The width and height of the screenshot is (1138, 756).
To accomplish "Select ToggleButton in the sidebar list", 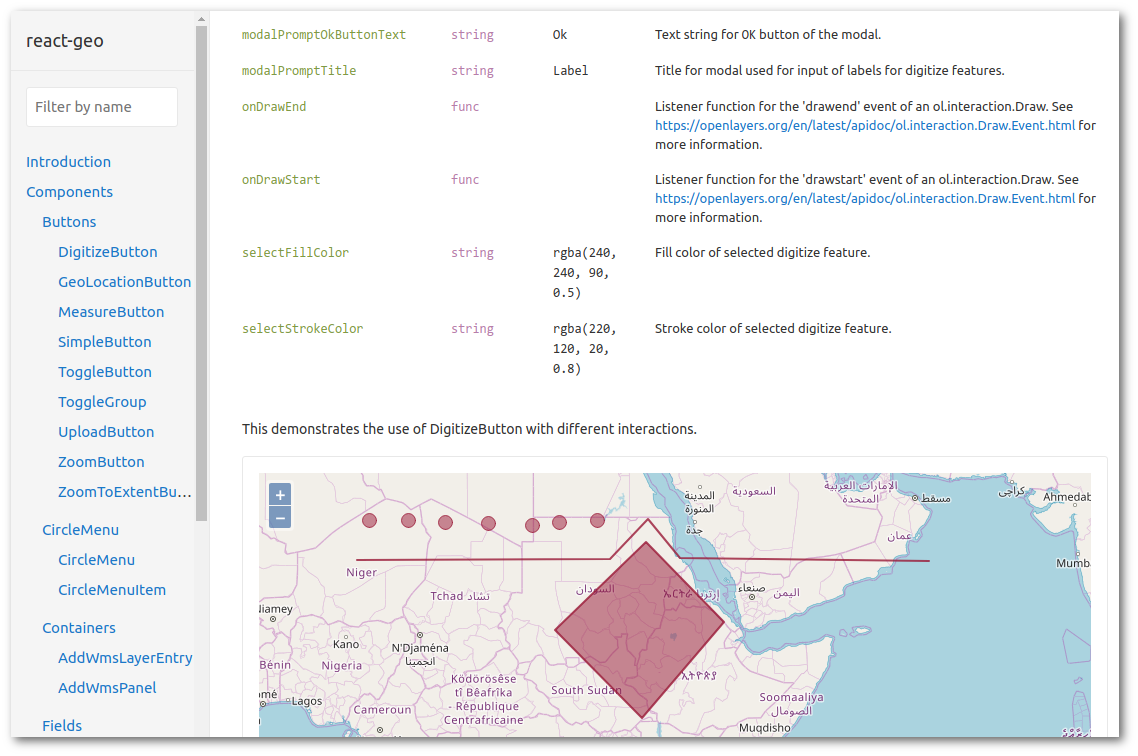I will pos(105,371).
